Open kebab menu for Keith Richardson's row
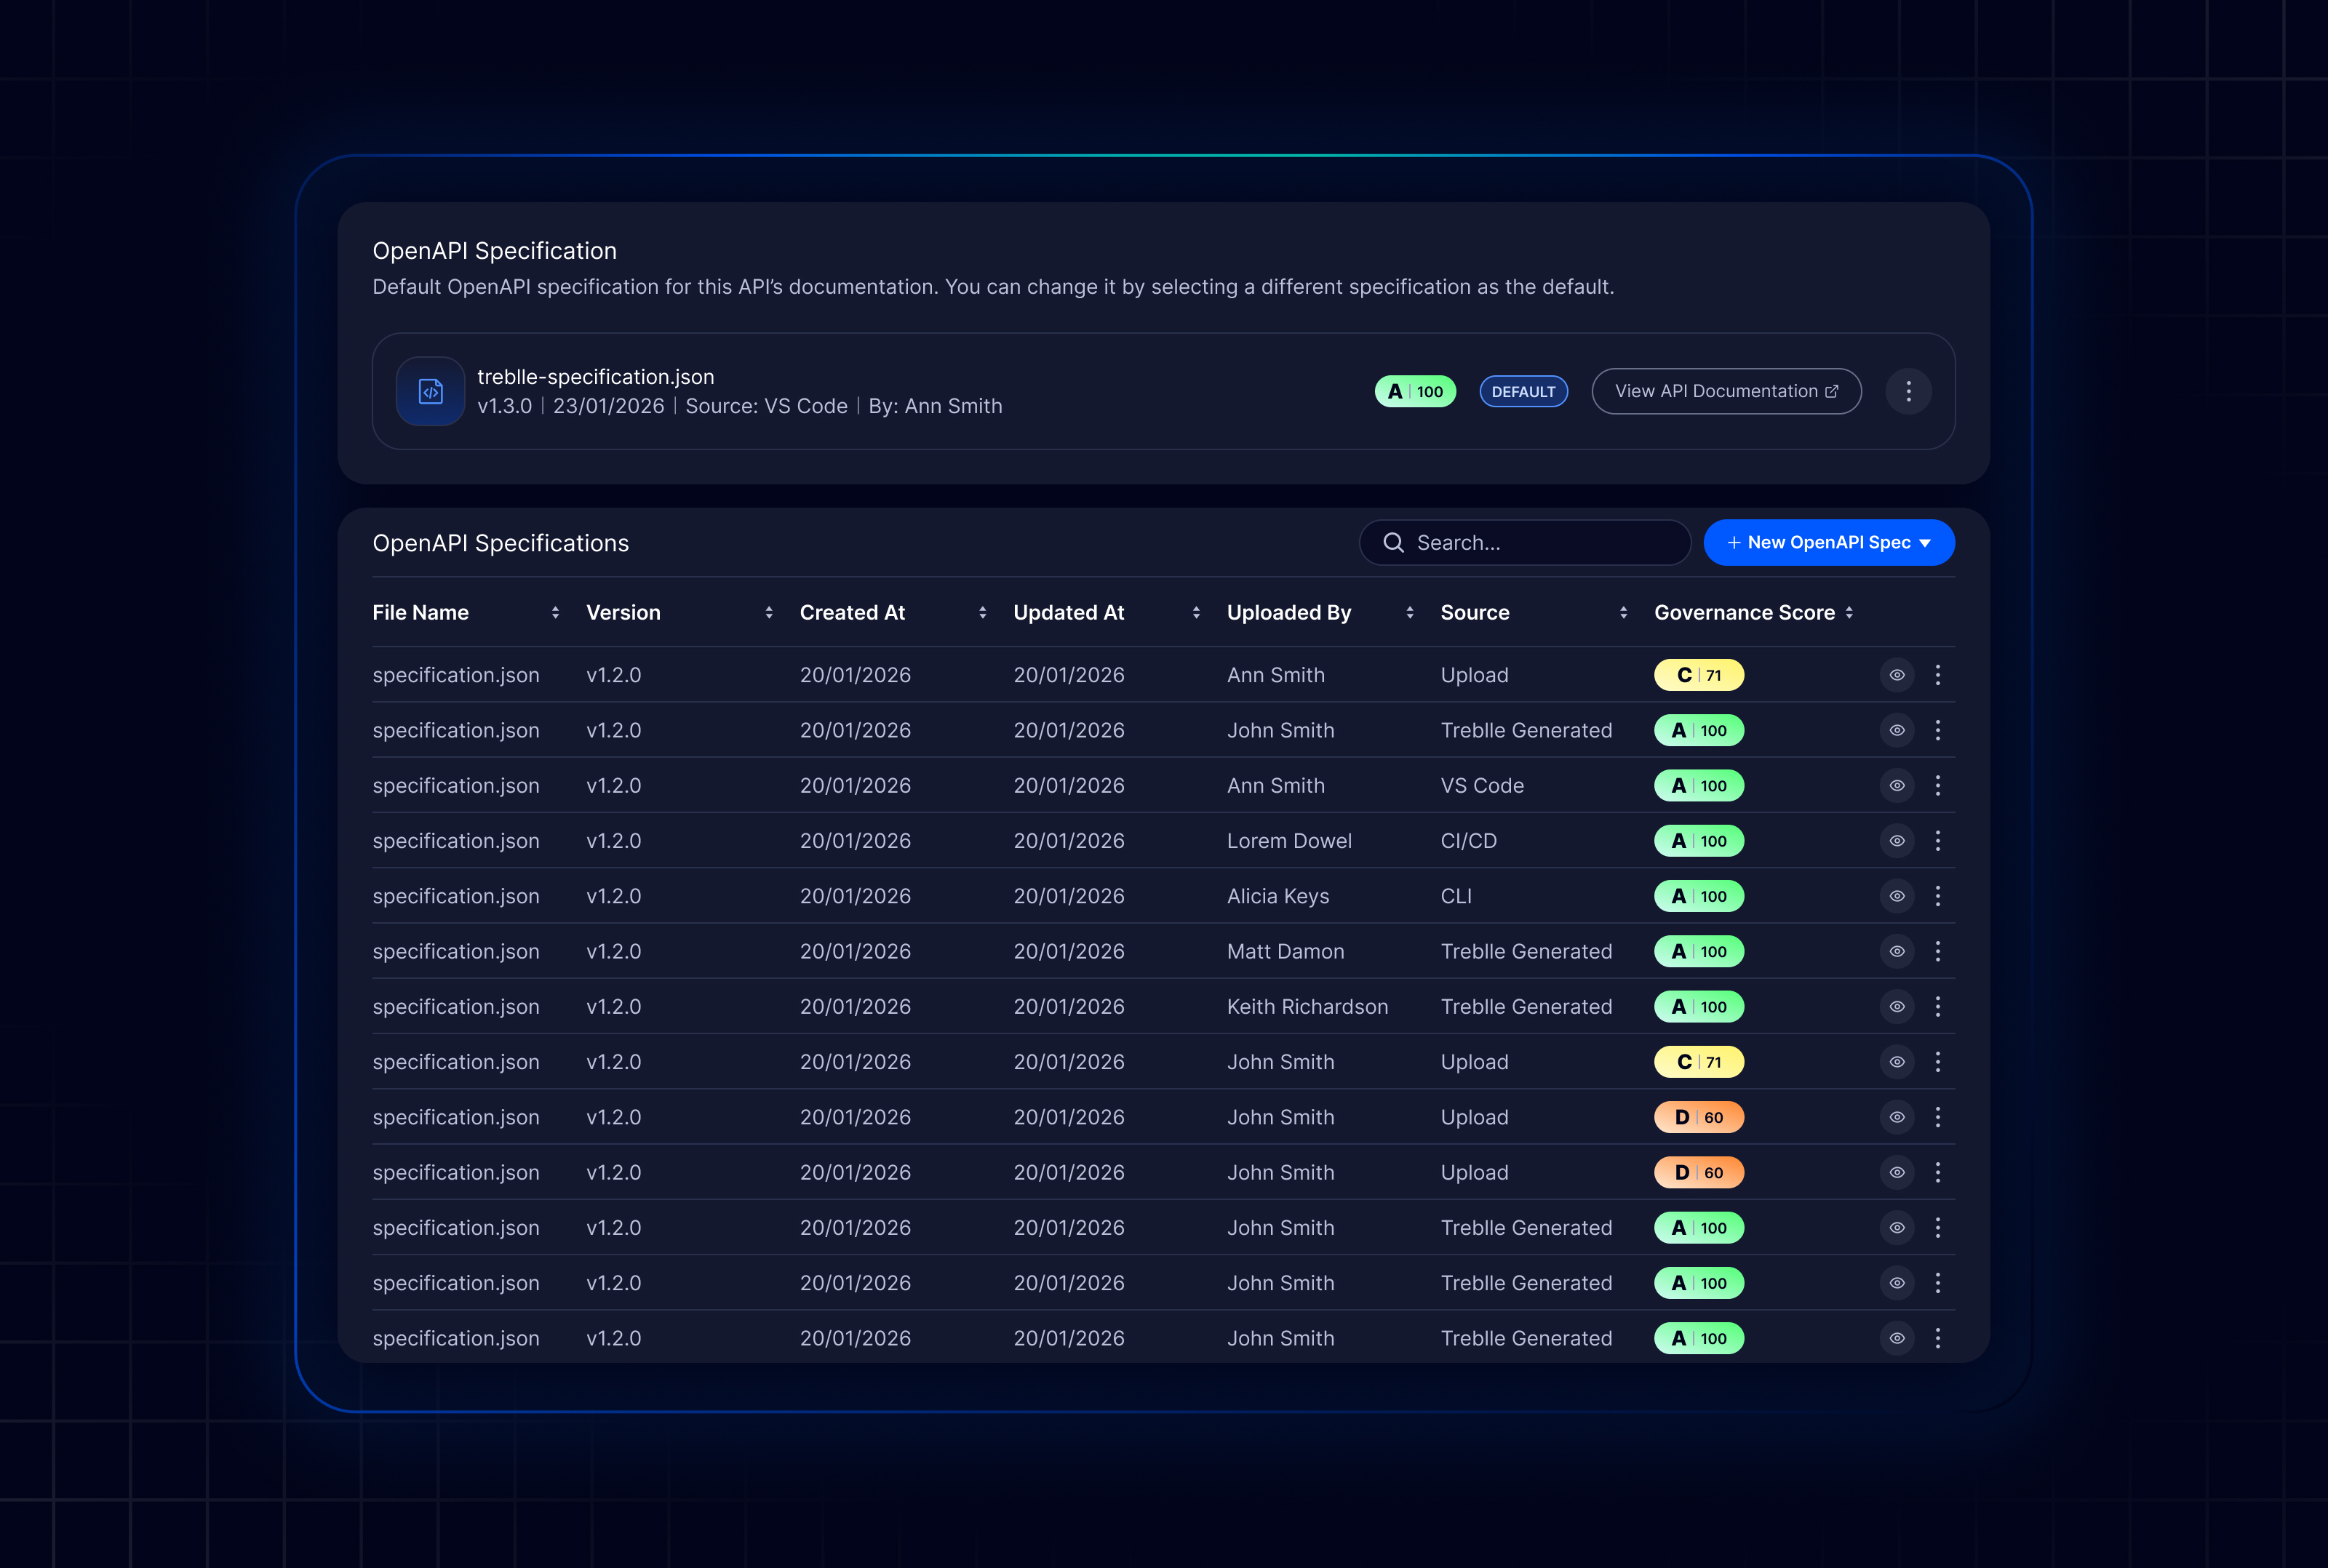This screenshot has height=1568, width=2328. click(1937, 1007)
